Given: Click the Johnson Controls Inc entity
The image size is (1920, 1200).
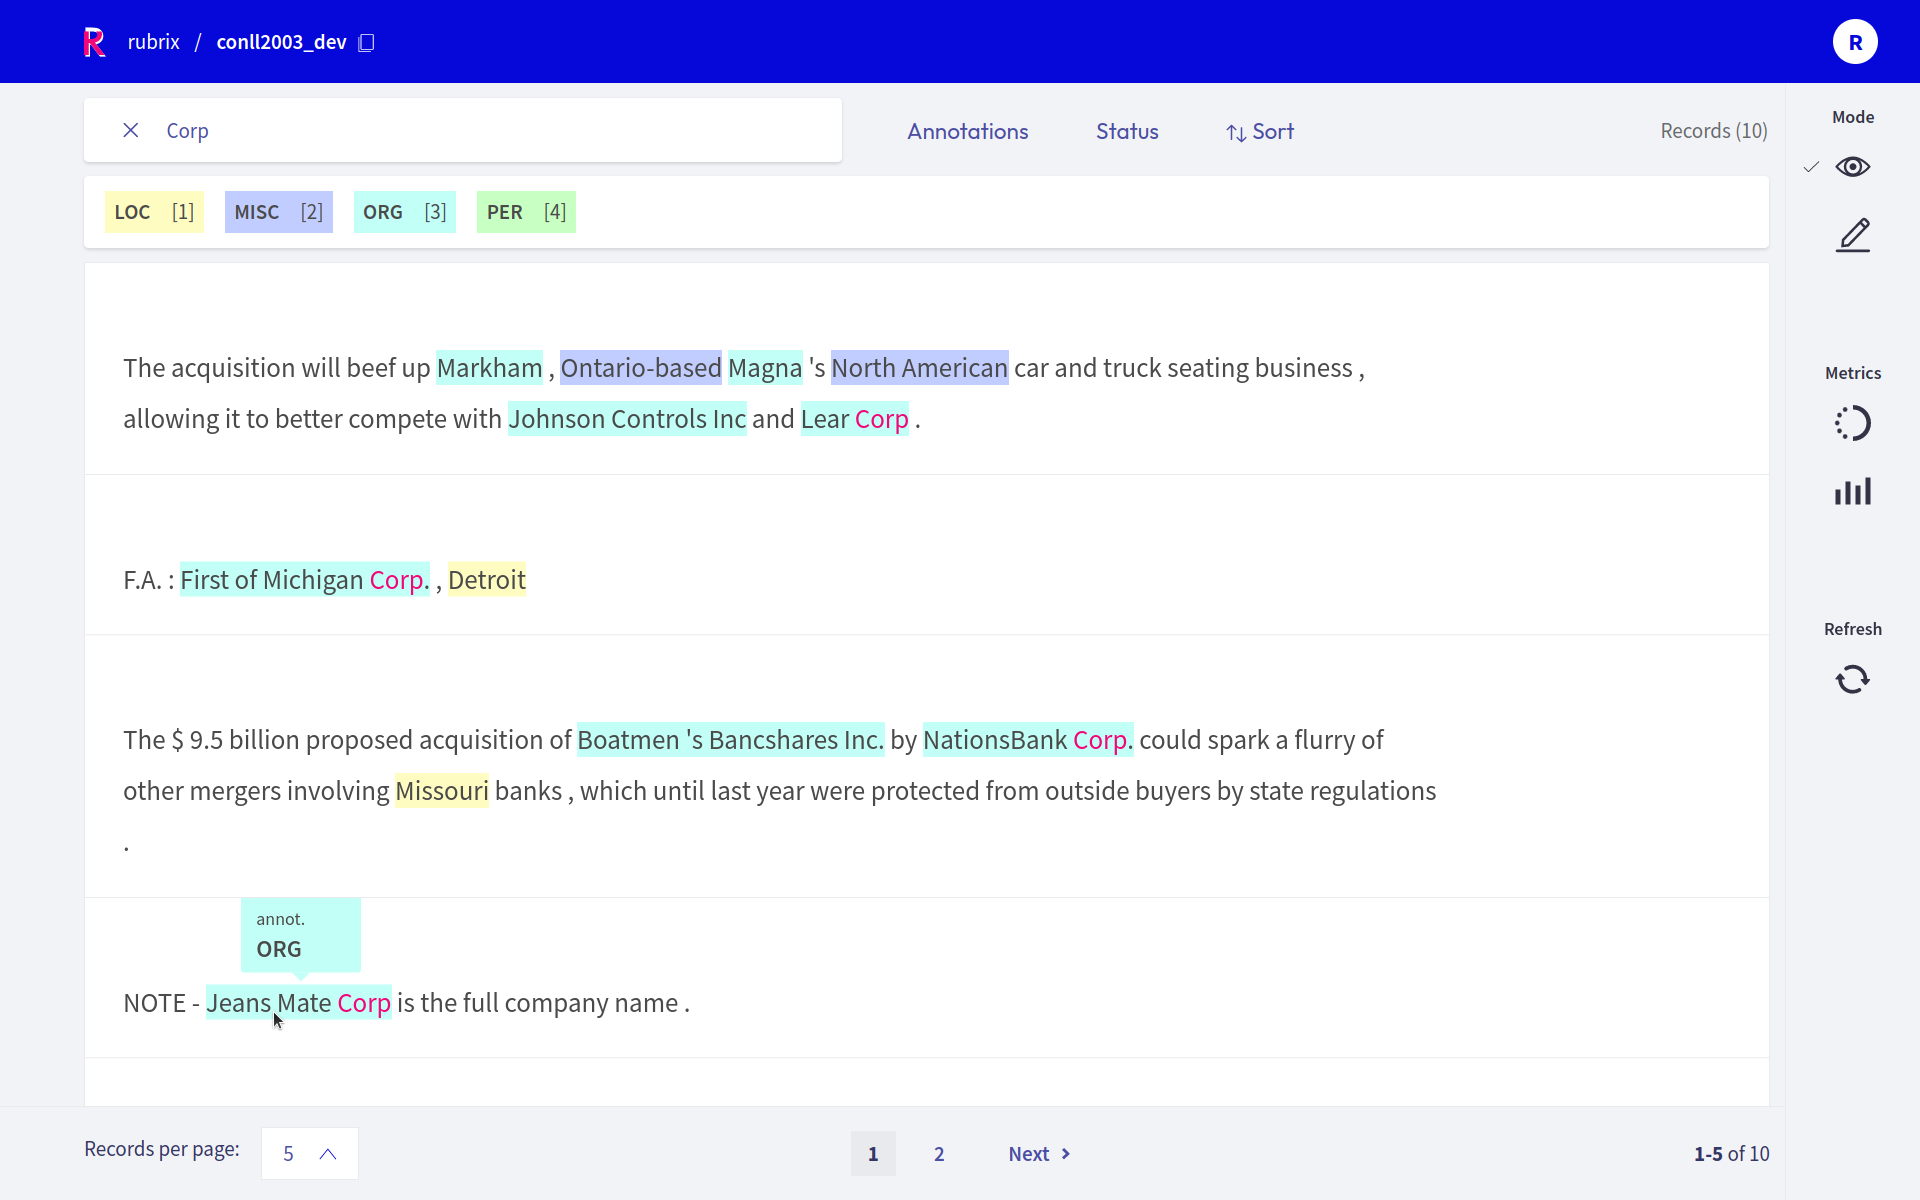Looking at the screenshot, I should (627, 419).
